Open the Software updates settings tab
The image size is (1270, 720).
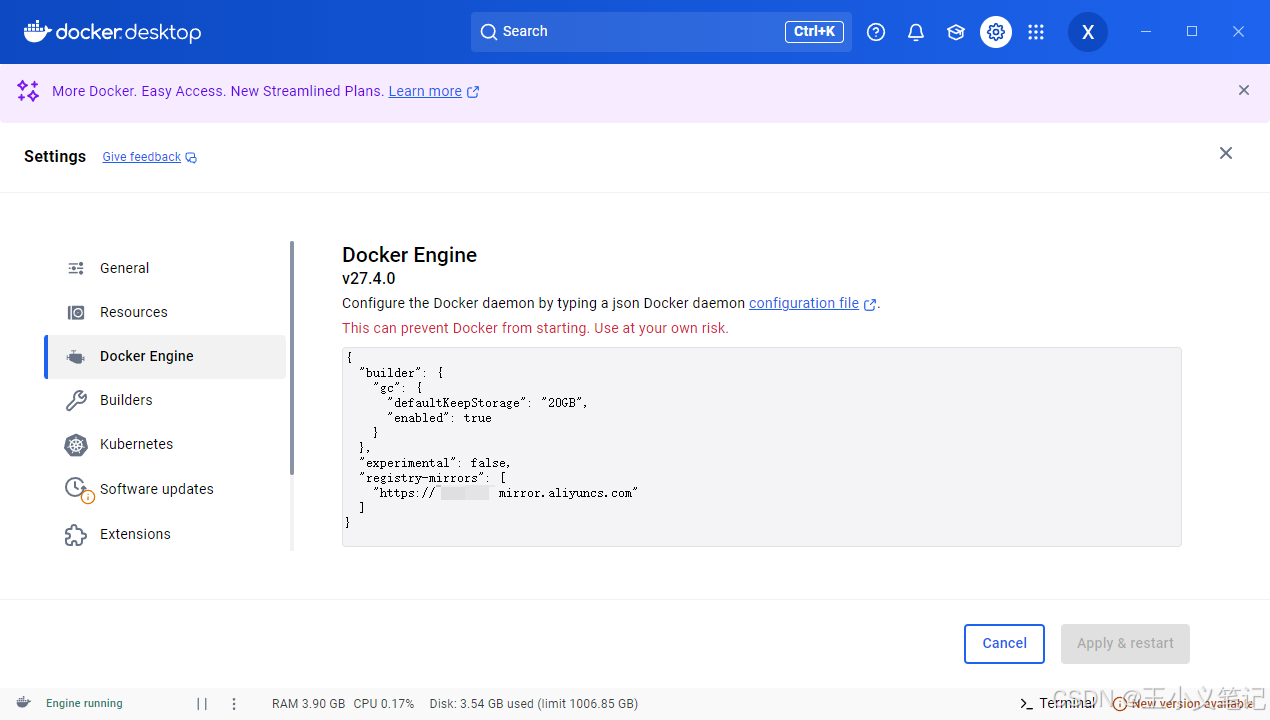pos(165,489)
